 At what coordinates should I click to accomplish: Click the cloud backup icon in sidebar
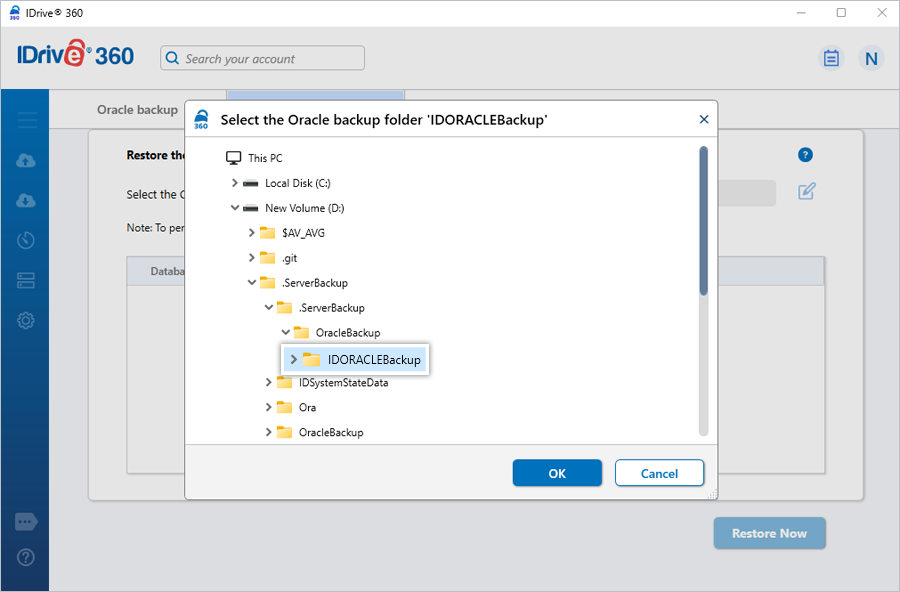pos(26,161)
